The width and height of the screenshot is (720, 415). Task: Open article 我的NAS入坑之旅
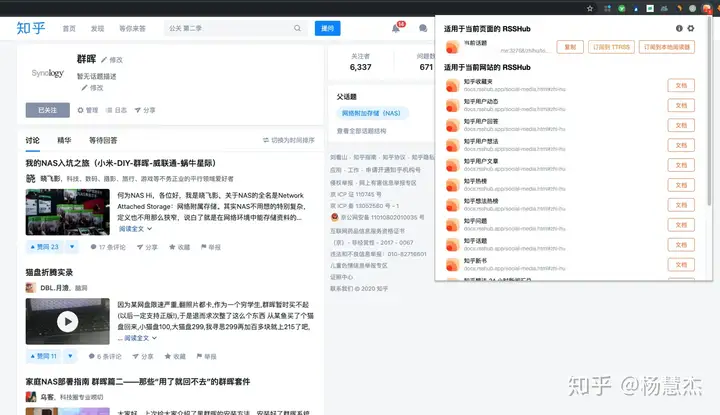[121, 163]
